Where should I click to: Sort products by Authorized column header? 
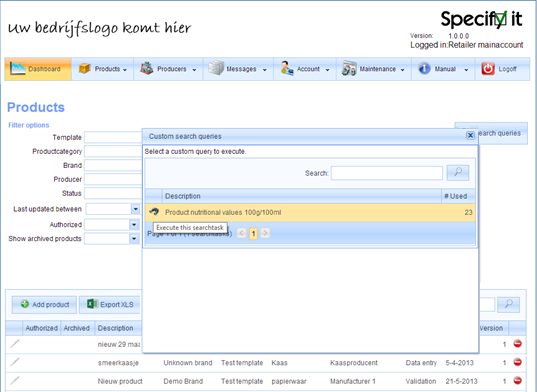(41, 328)
